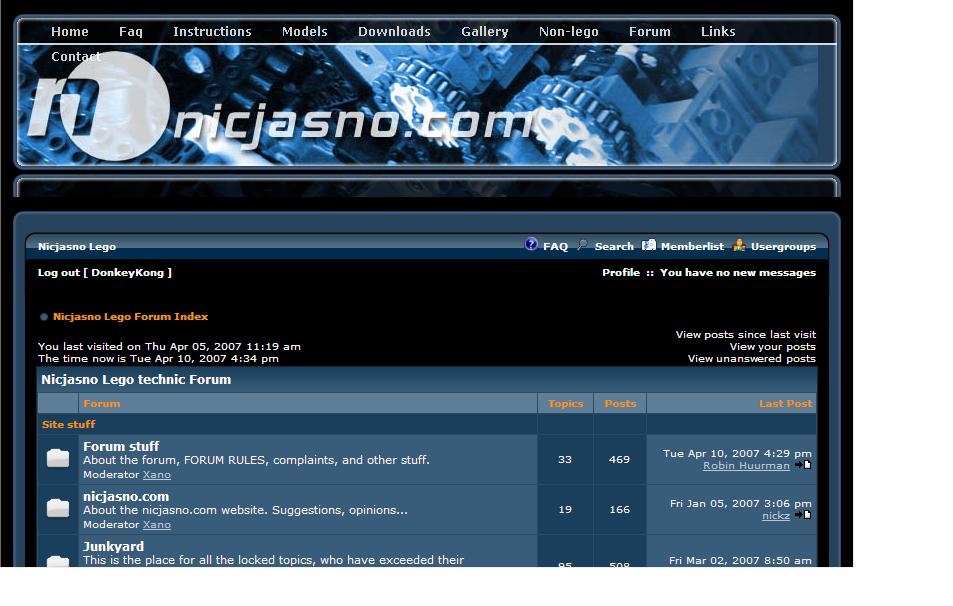The width and height of the screenshot is (953, 606).
Task: Open the Forum stuff forum
Action: pos(121,446)
